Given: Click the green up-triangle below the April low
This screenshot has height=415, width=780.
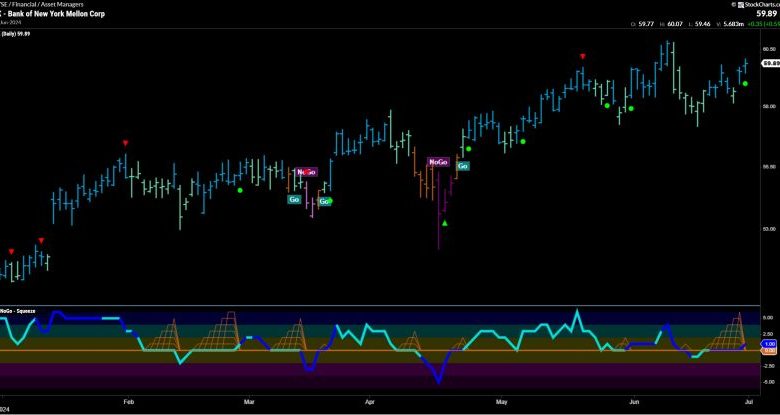Looking at the screenshot, I should (445, 223).
